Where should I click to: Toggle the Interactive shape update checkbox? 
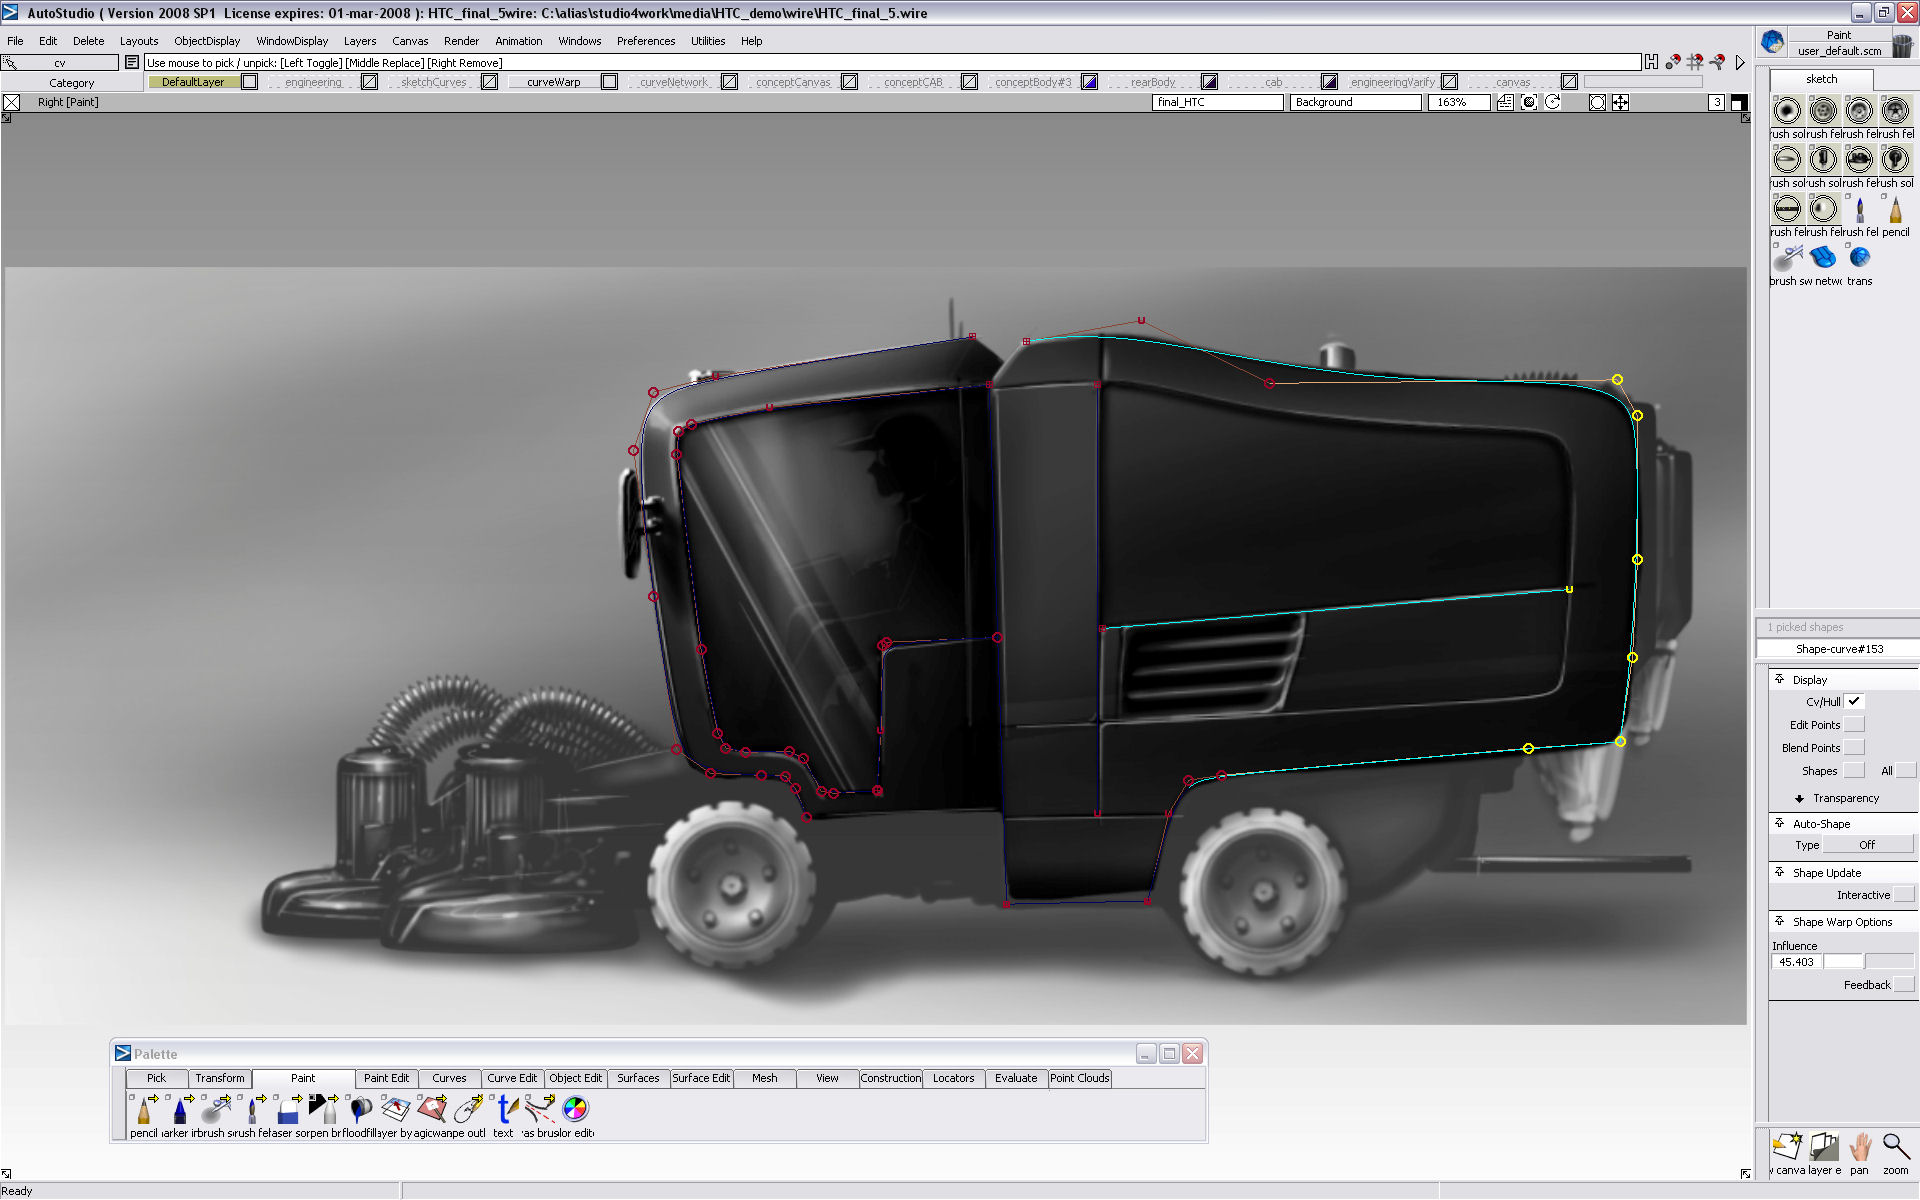1904,895
